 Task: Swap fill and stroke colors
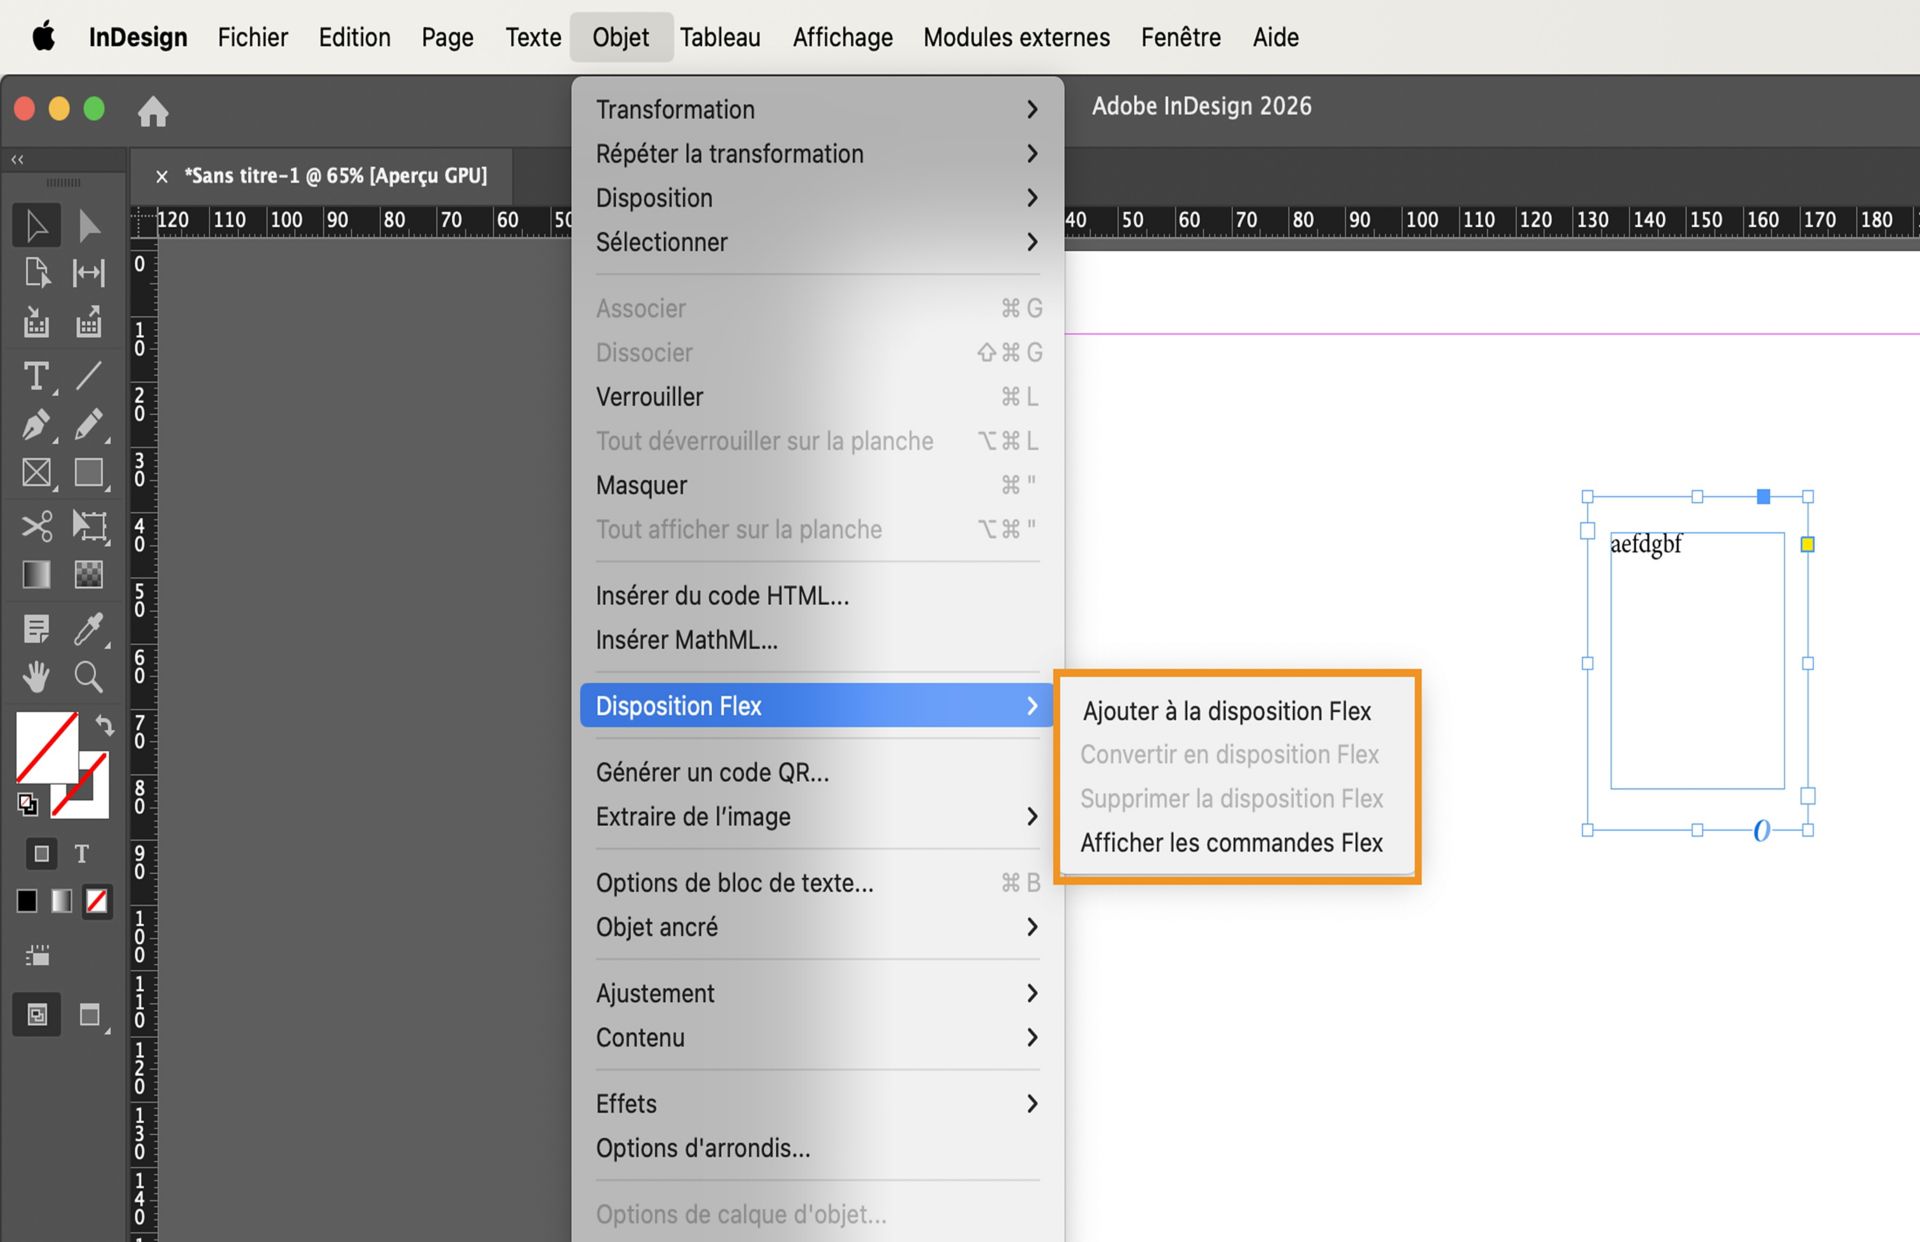click(104, 725)
